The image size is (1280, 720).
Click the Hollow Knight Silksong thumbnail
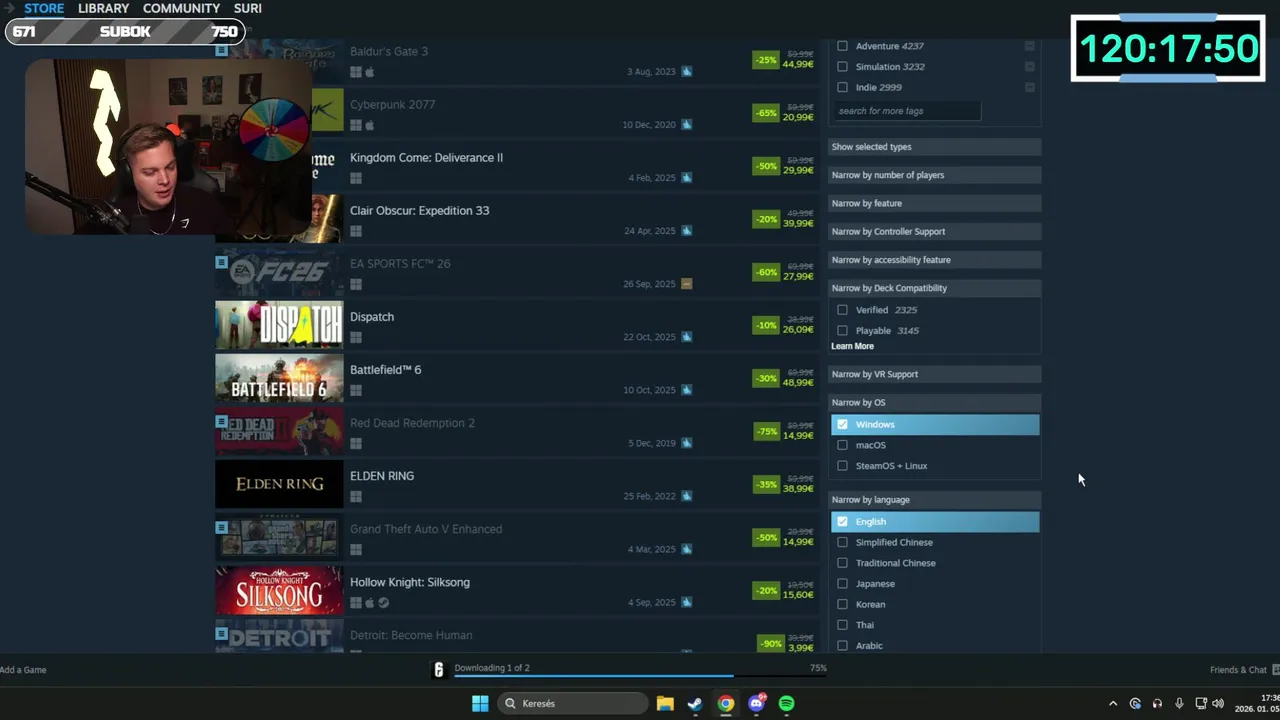[x=279, y=590]
